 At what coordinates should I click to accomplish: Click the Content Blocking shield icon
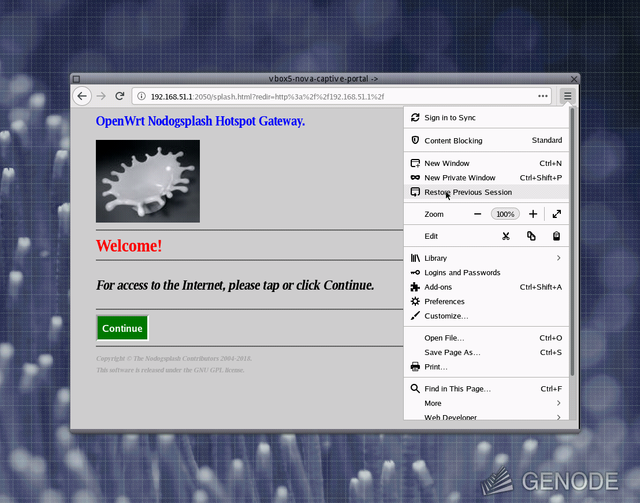click(415, 140)
